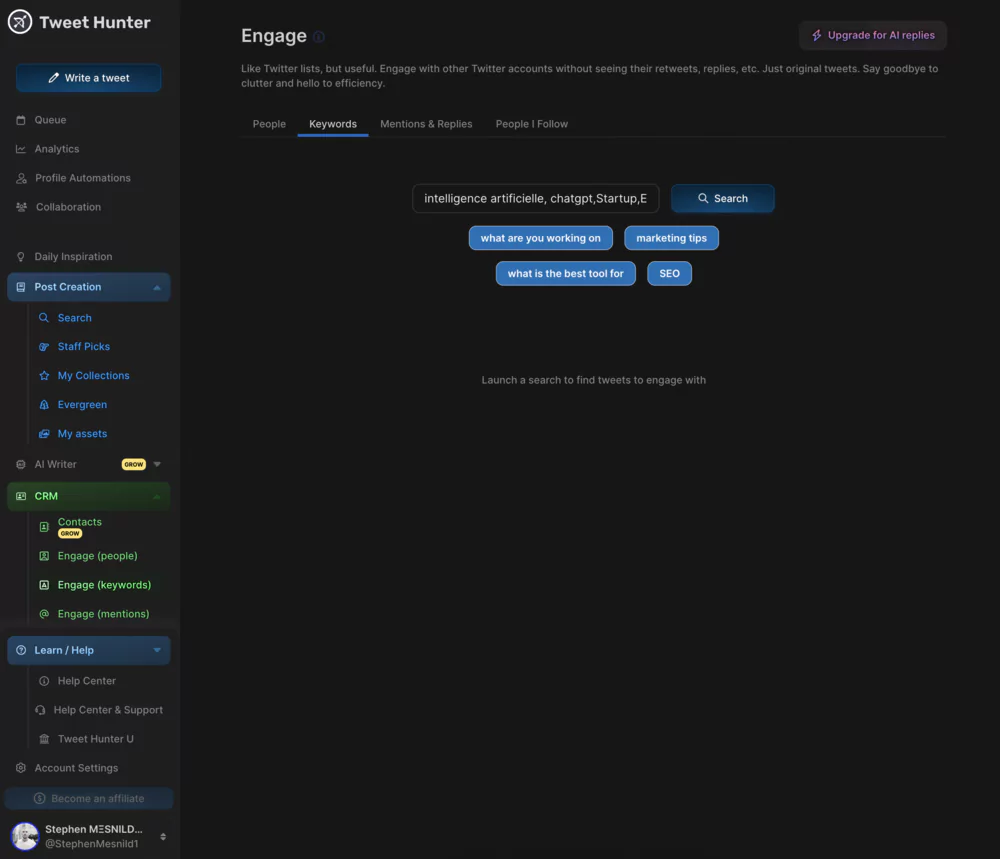Click the Daily Inspiration lightbulb icon
This screenshot has width=1000, height=859.
(x=20, y=256)
